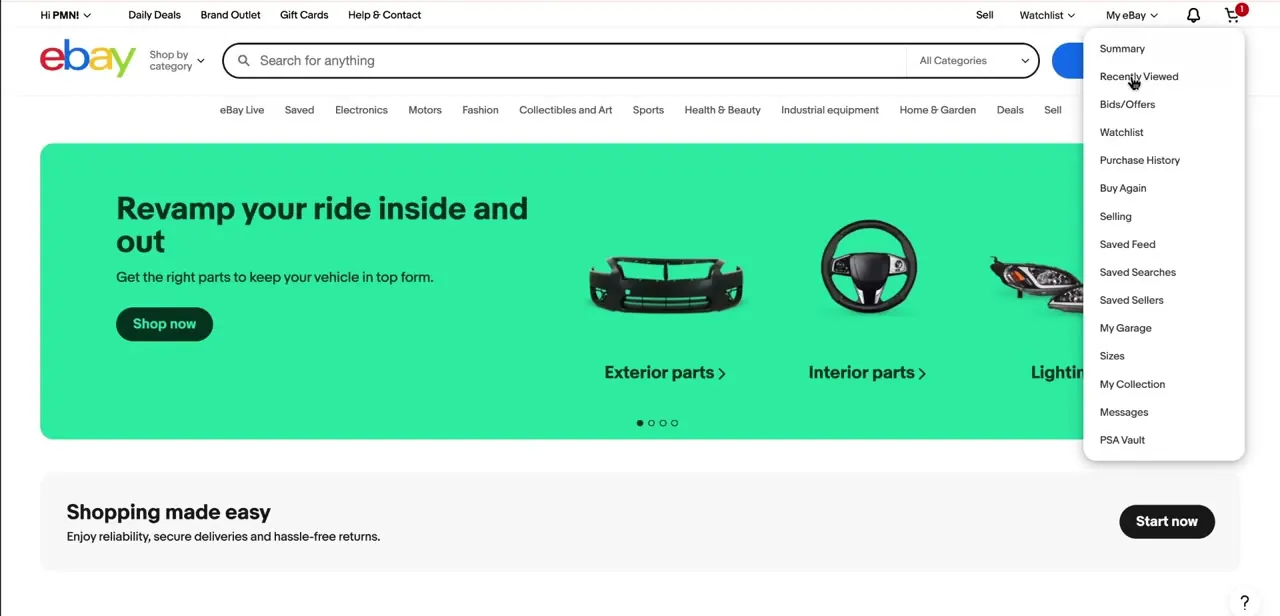Screen dimensions: 1280x616
Task: Expand the Watchlist dropdown in header
Action: [1047, 15]
